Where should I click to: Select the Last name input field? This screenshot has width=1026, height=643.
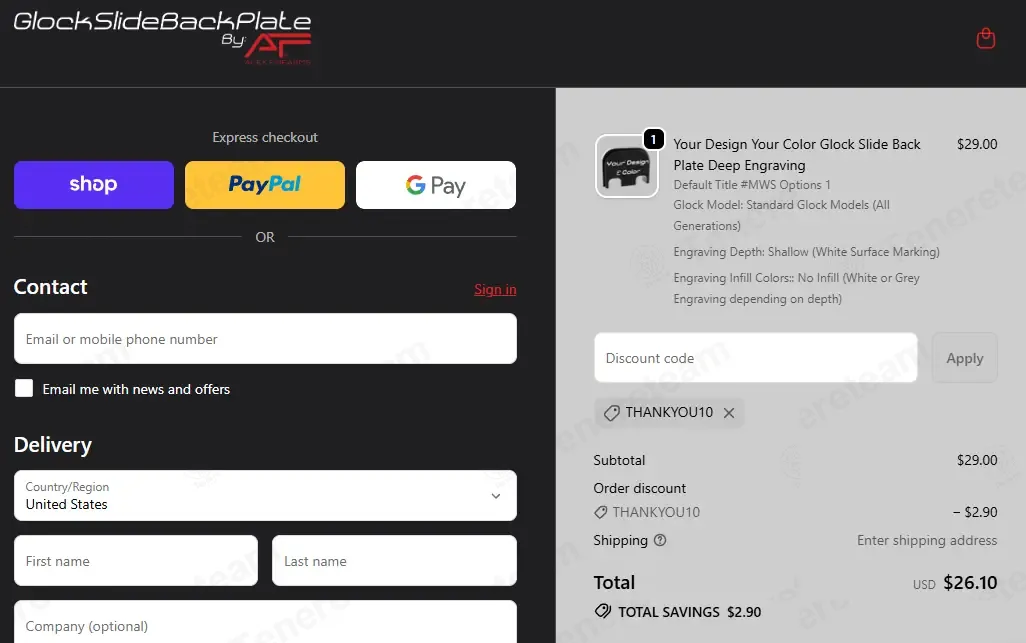click(394, 561)
